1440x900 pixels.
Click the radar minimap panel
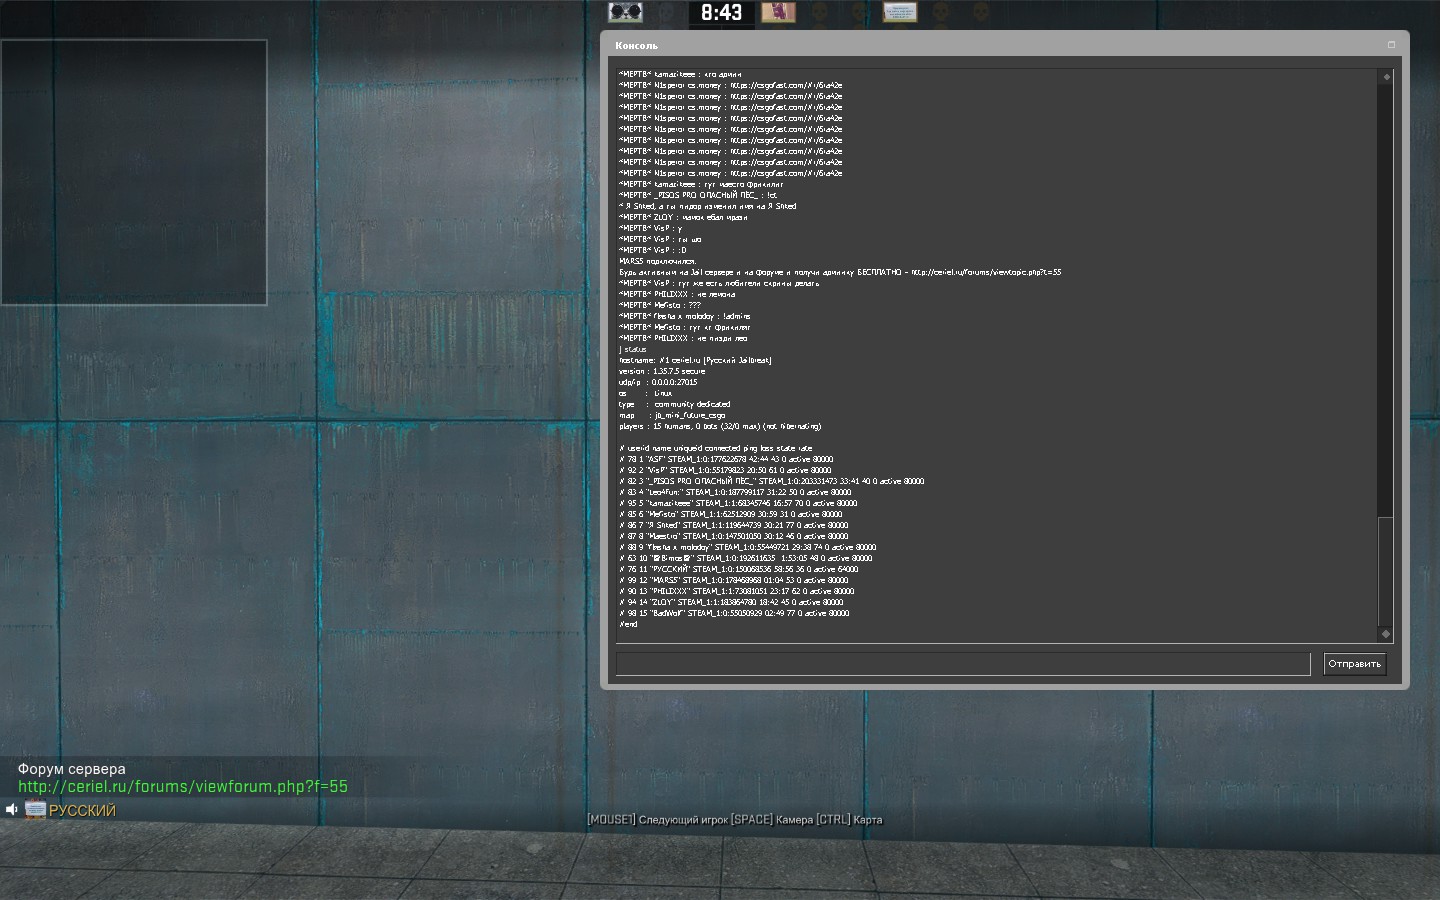[x=134, y=172]
